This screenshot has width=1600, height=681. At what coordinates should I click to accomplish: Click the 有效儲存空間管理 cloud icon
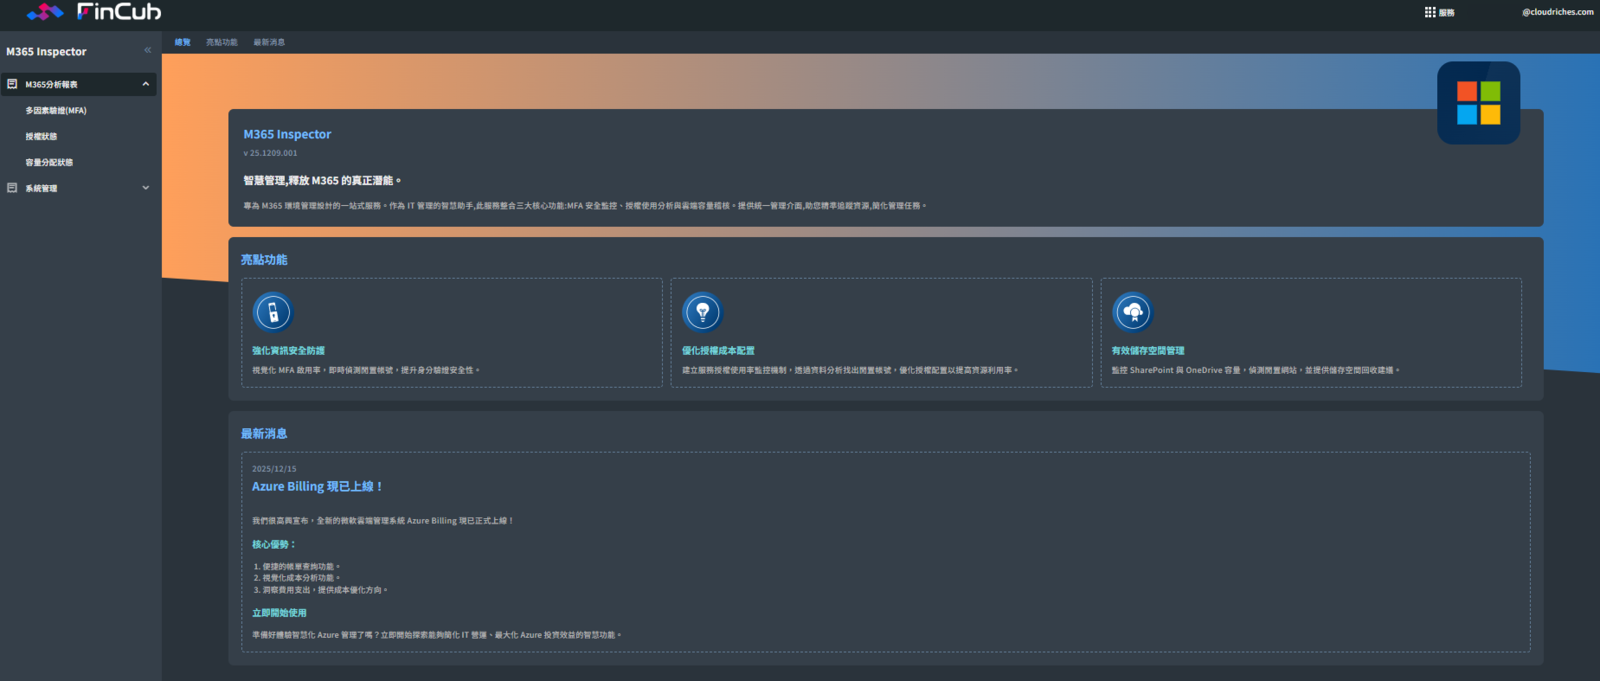pyautogui.click(x=1132, y=312)
